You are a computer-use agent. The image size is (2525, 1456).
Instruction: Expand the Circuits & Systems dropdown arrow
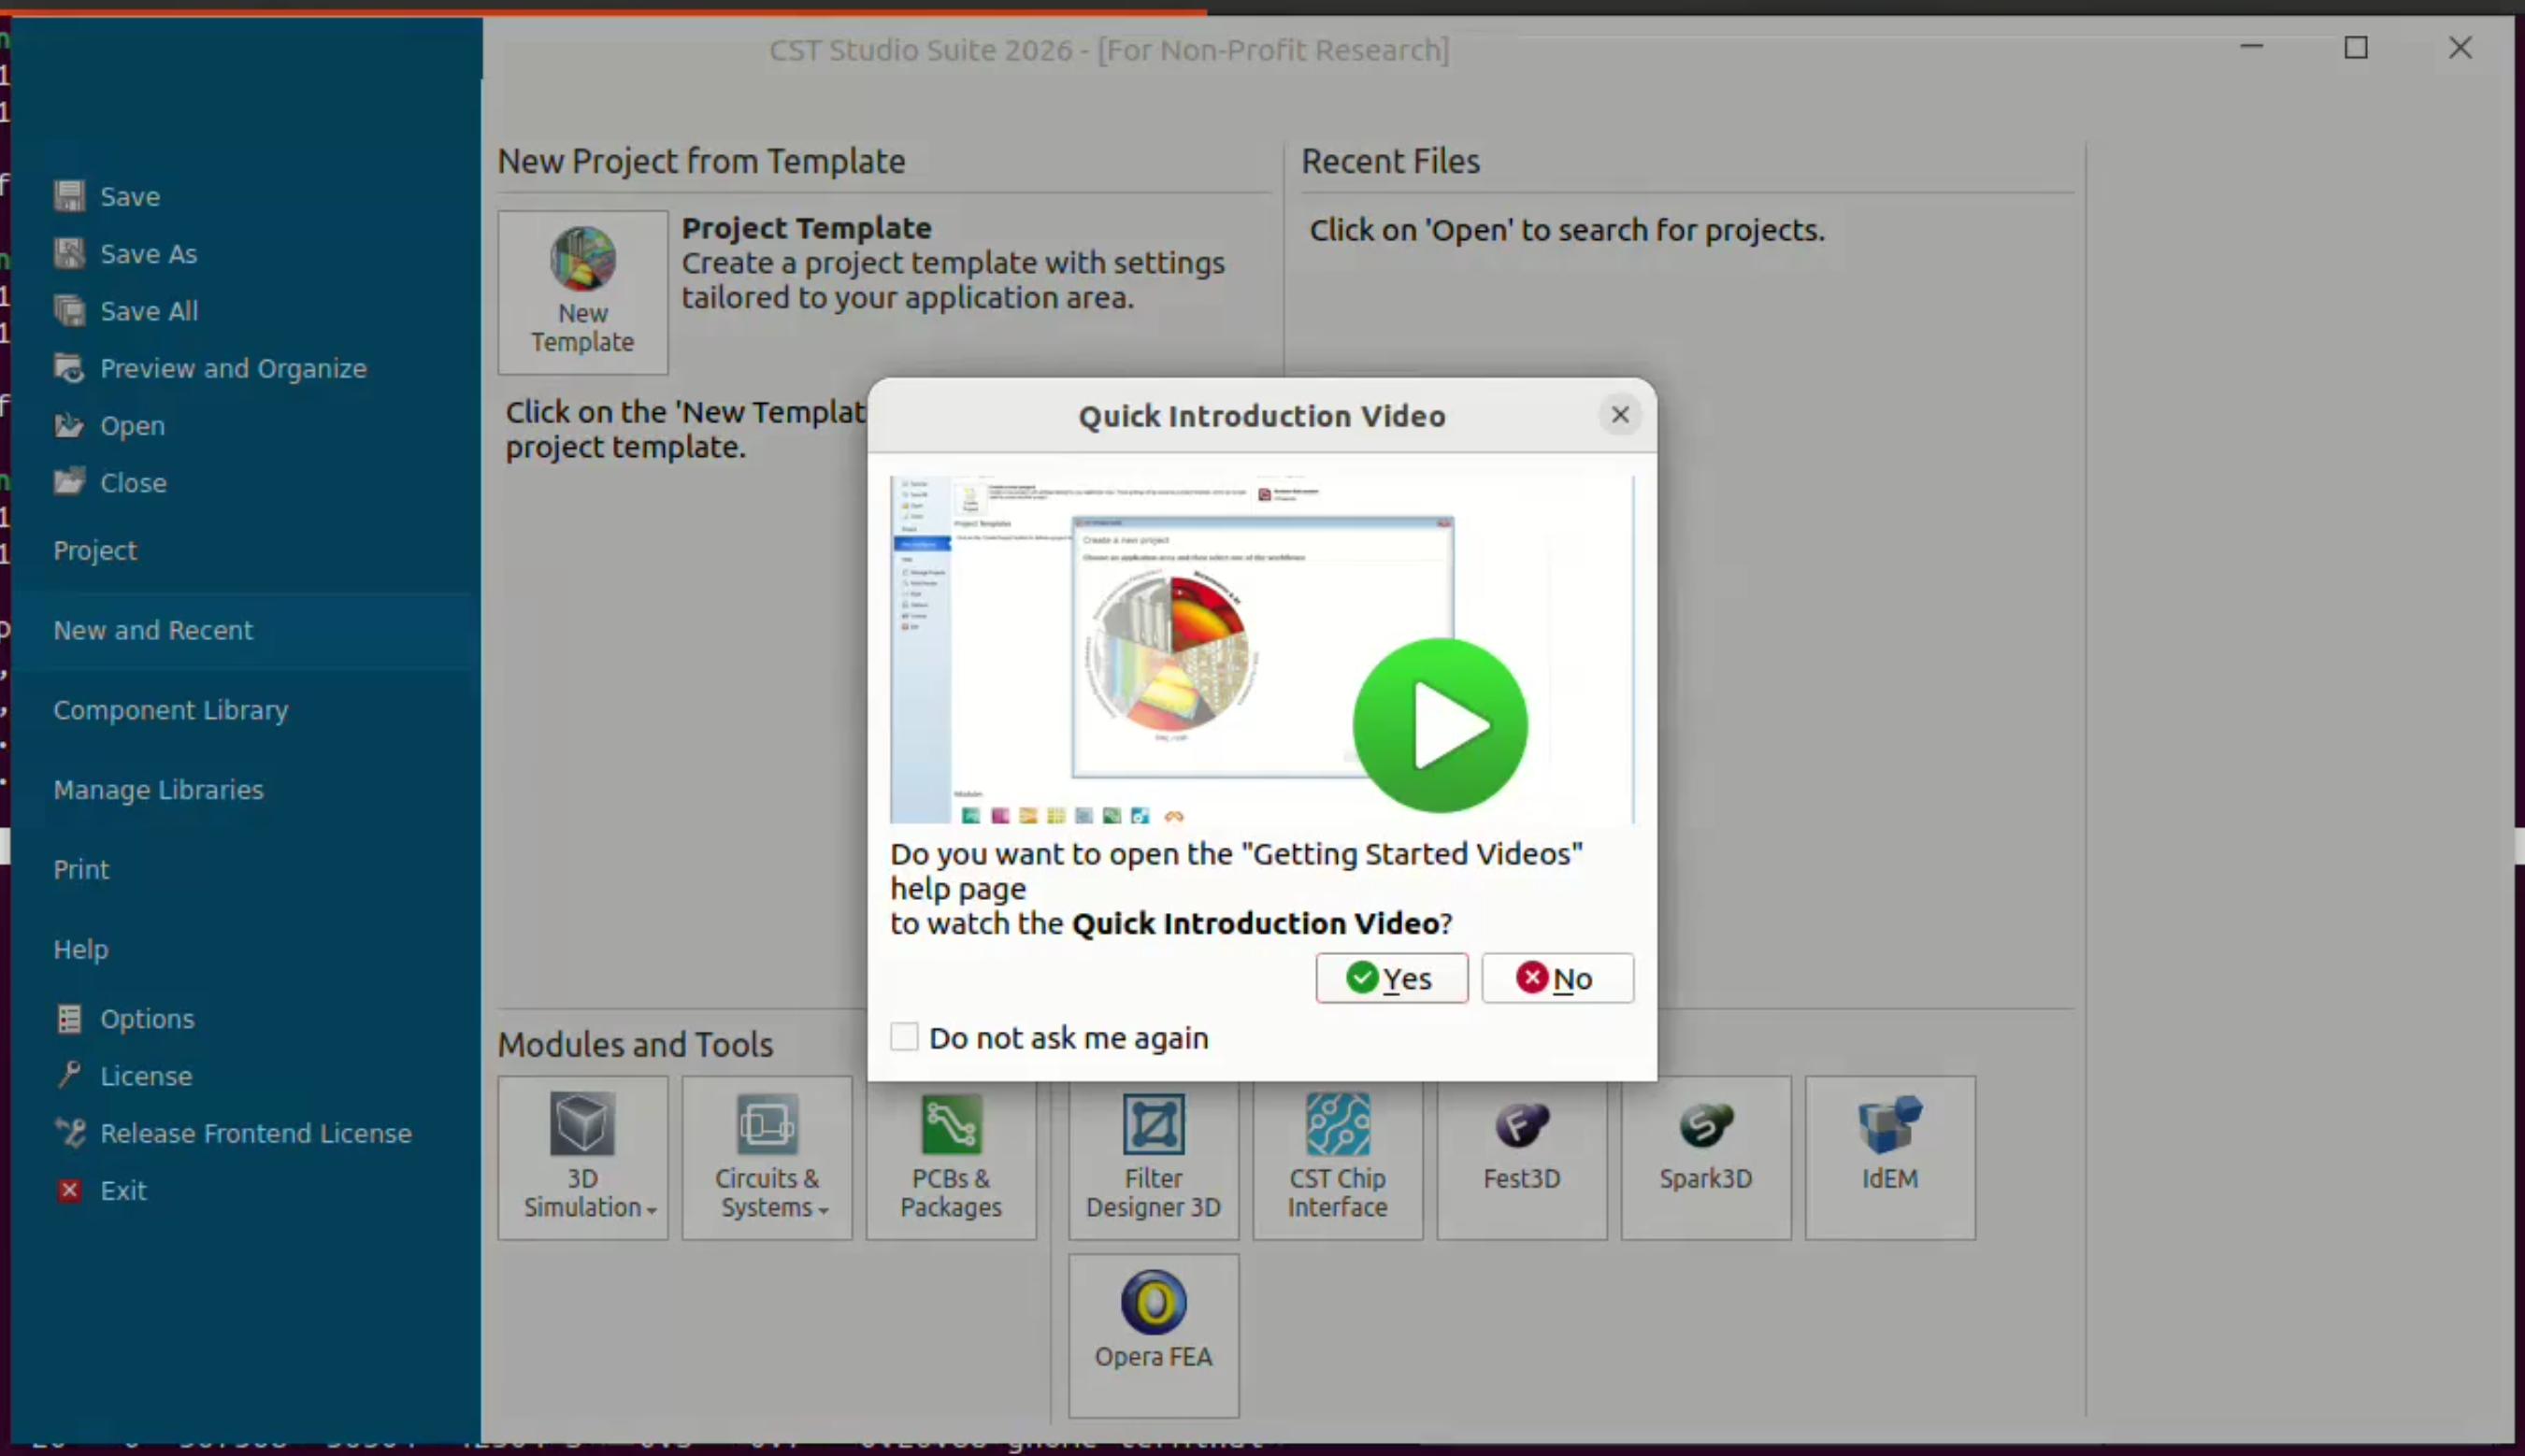(823, 1210)
